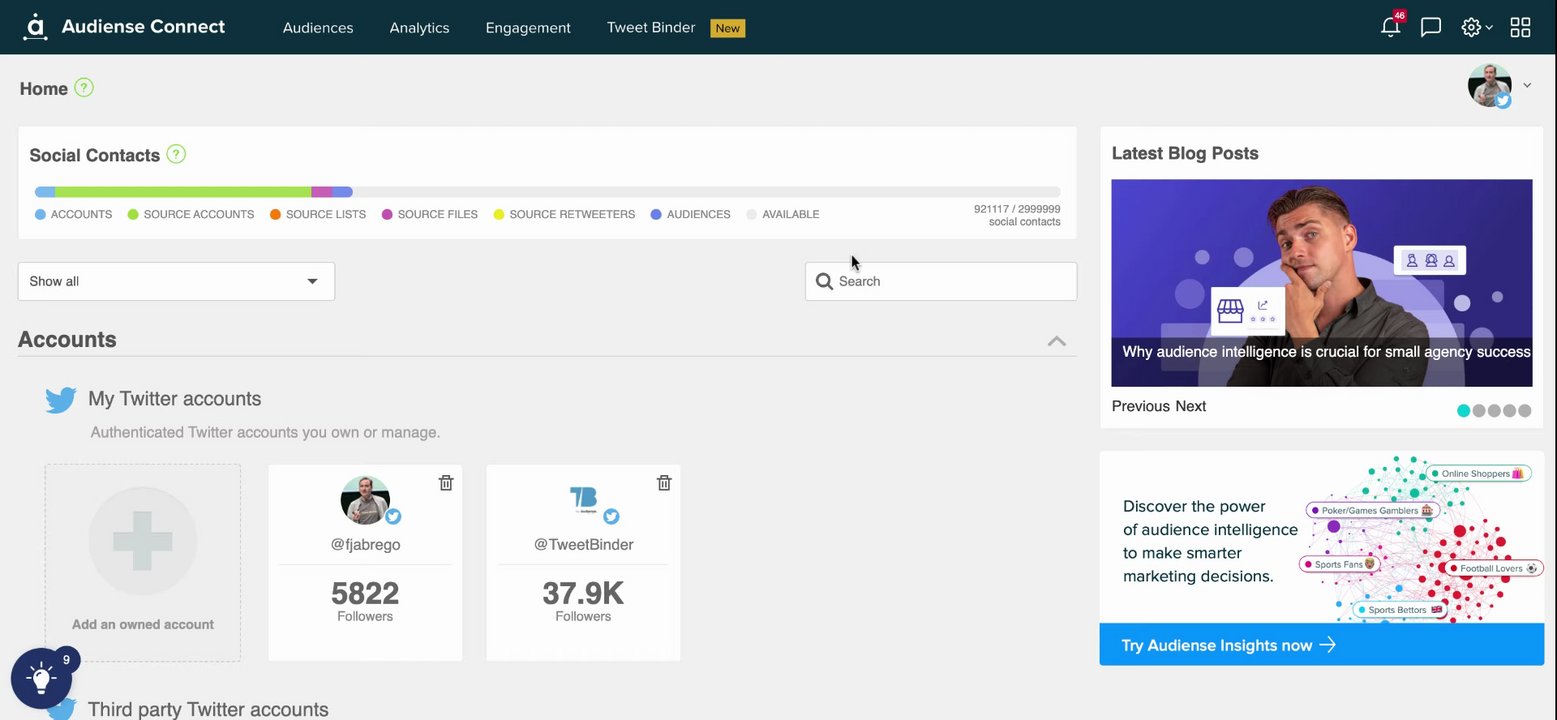This screenshot has width=1557, height=720.
Task: Click the Social Contacts help icon
Action: pyautogui.click(x=176, y=154)
